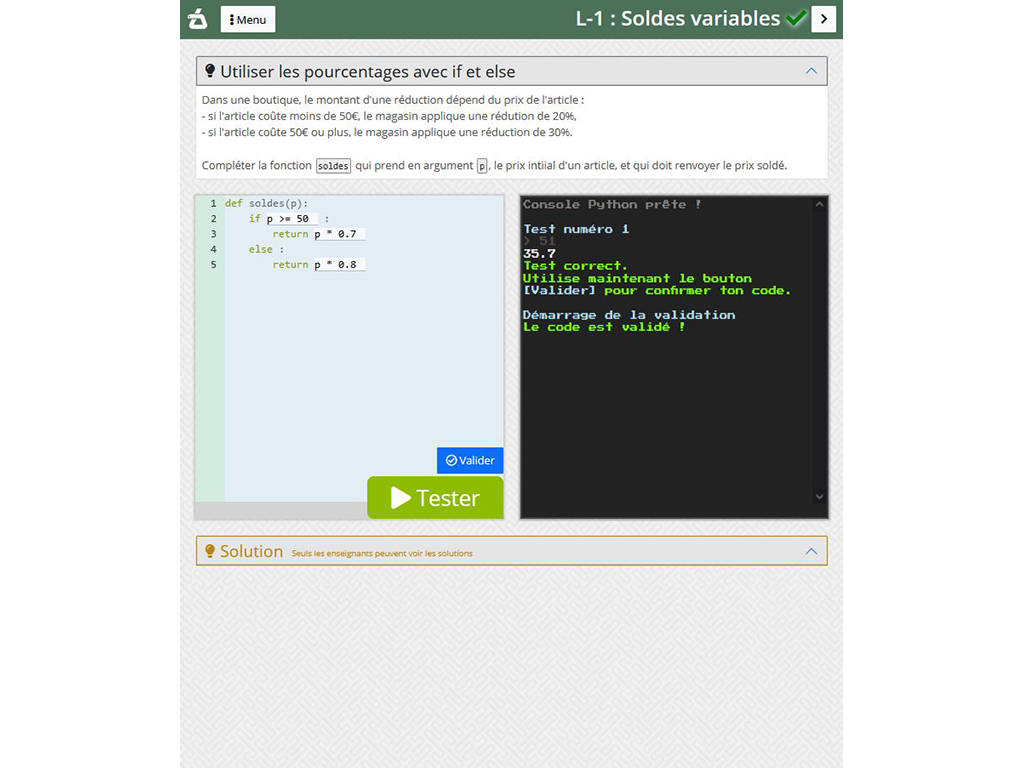Open the Menu from the top bar
1024x768 pixels.
tap(247, 18)
